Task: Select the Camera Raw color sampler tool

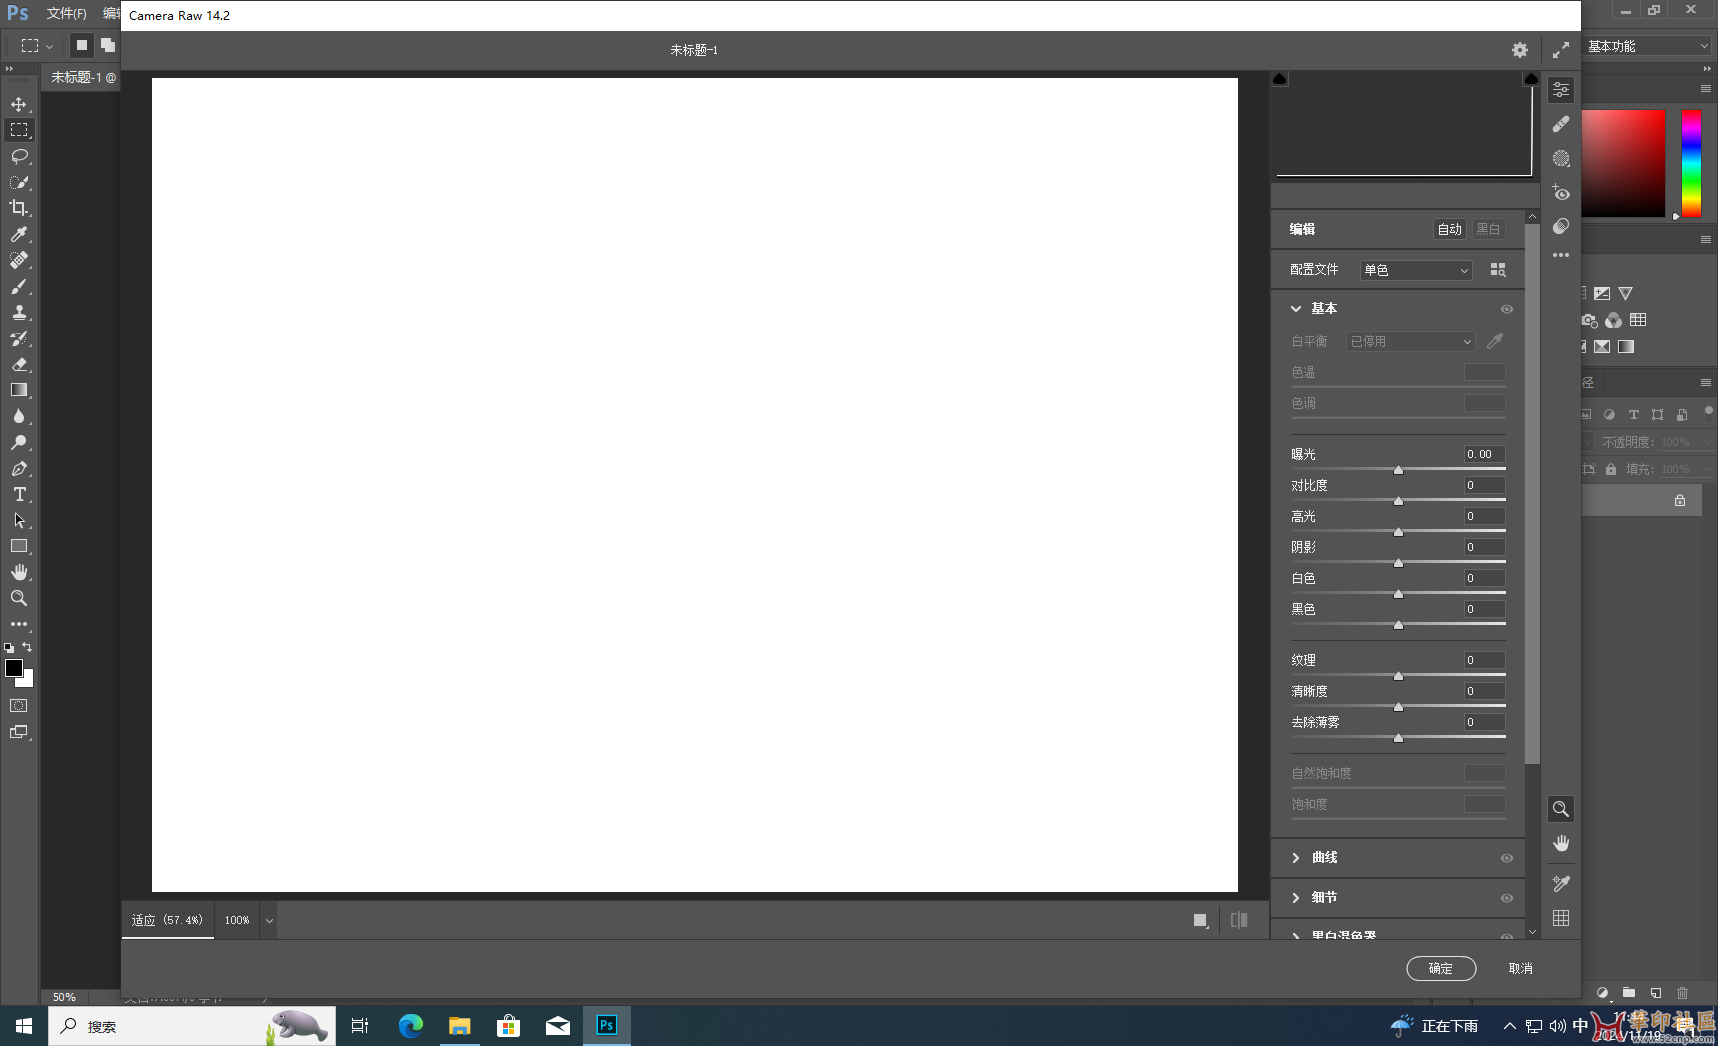Action: pos(1561,884)
